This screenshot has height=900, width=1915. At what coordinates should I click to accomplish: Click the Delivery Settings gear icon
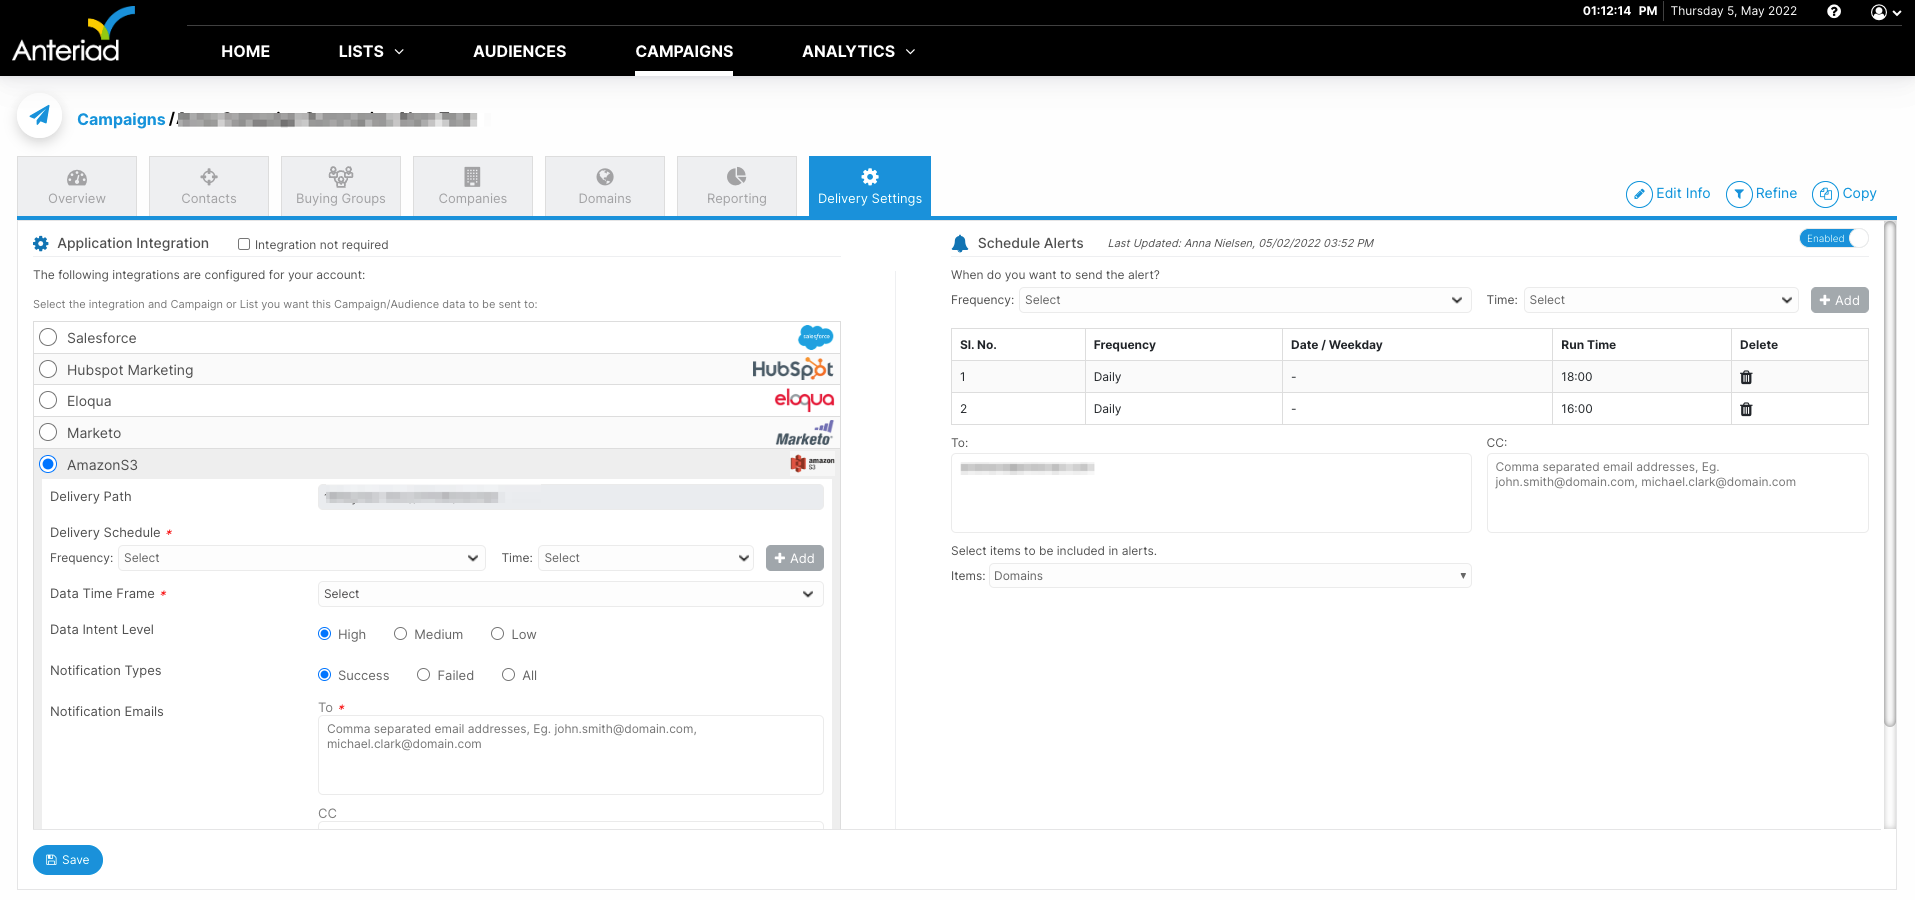click(x=870, y=177)
